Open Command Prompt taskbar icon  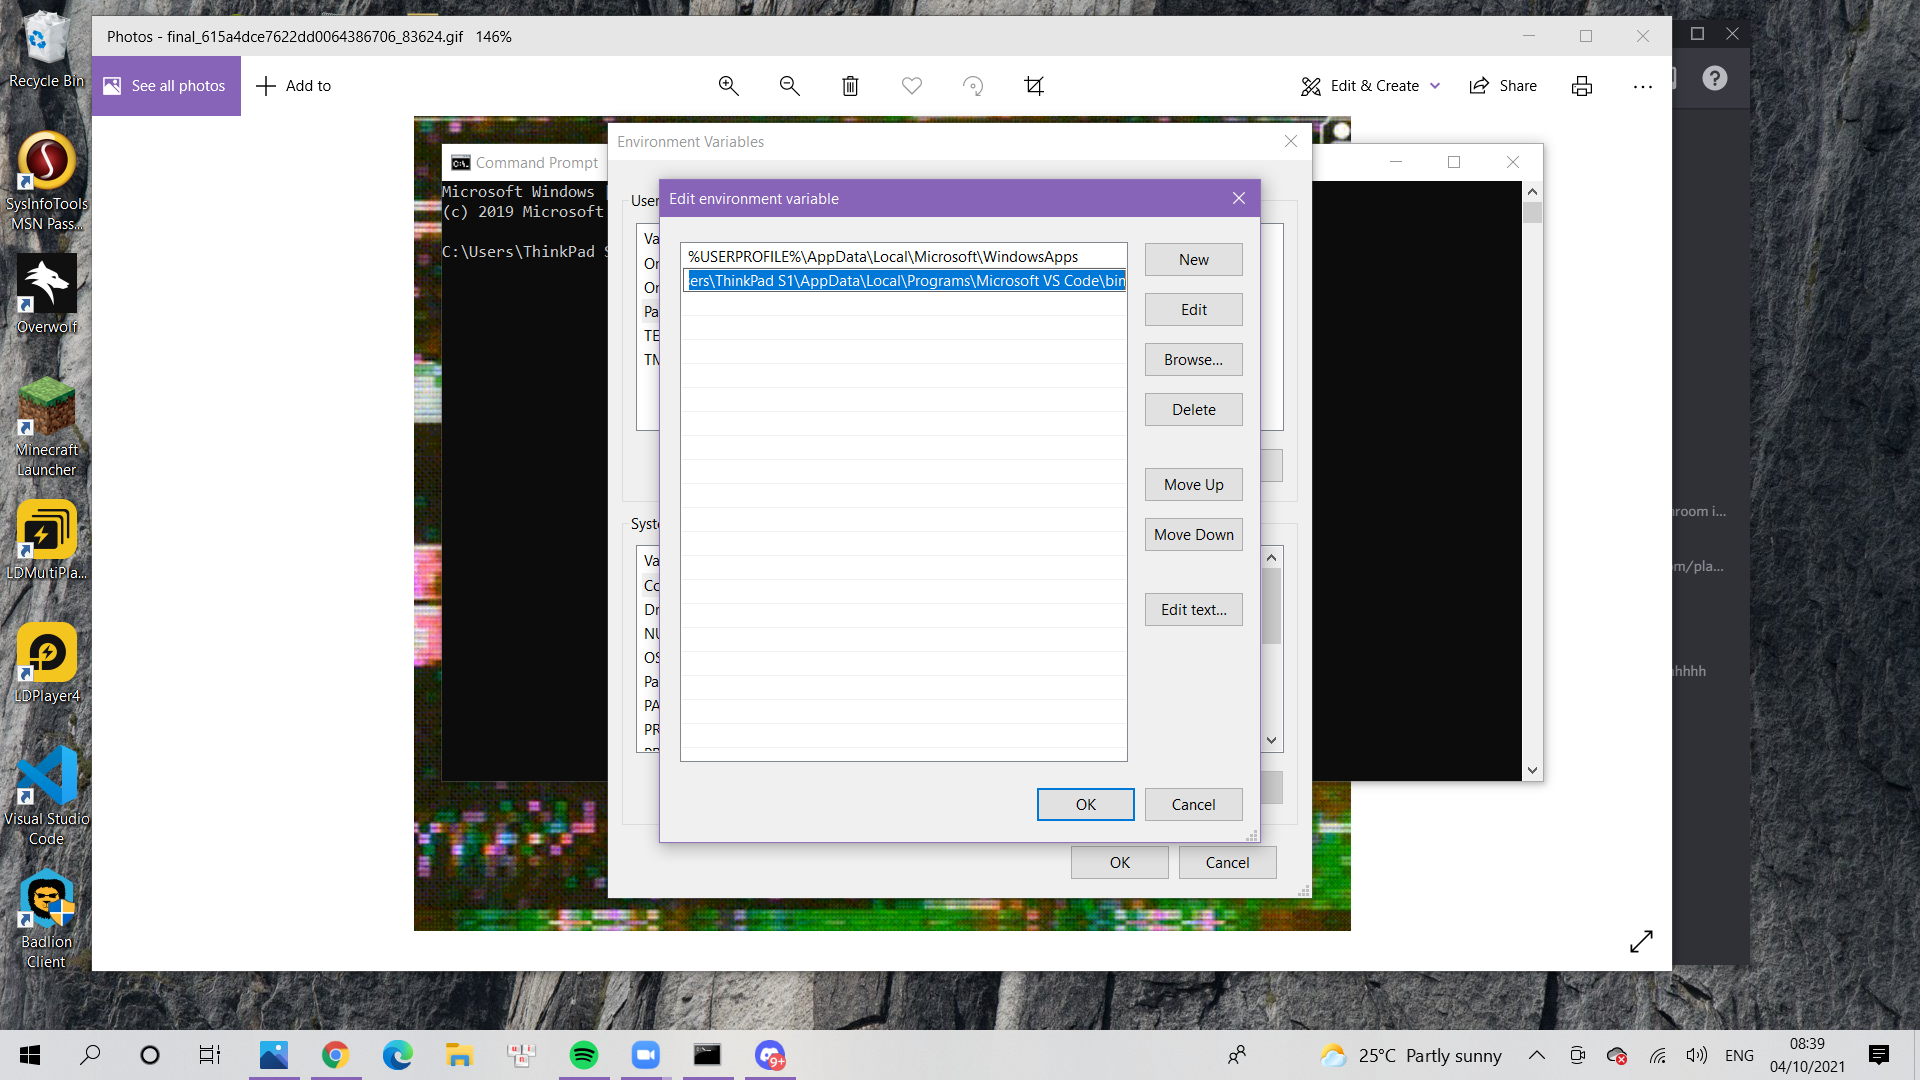click(x=707, y=1055)
